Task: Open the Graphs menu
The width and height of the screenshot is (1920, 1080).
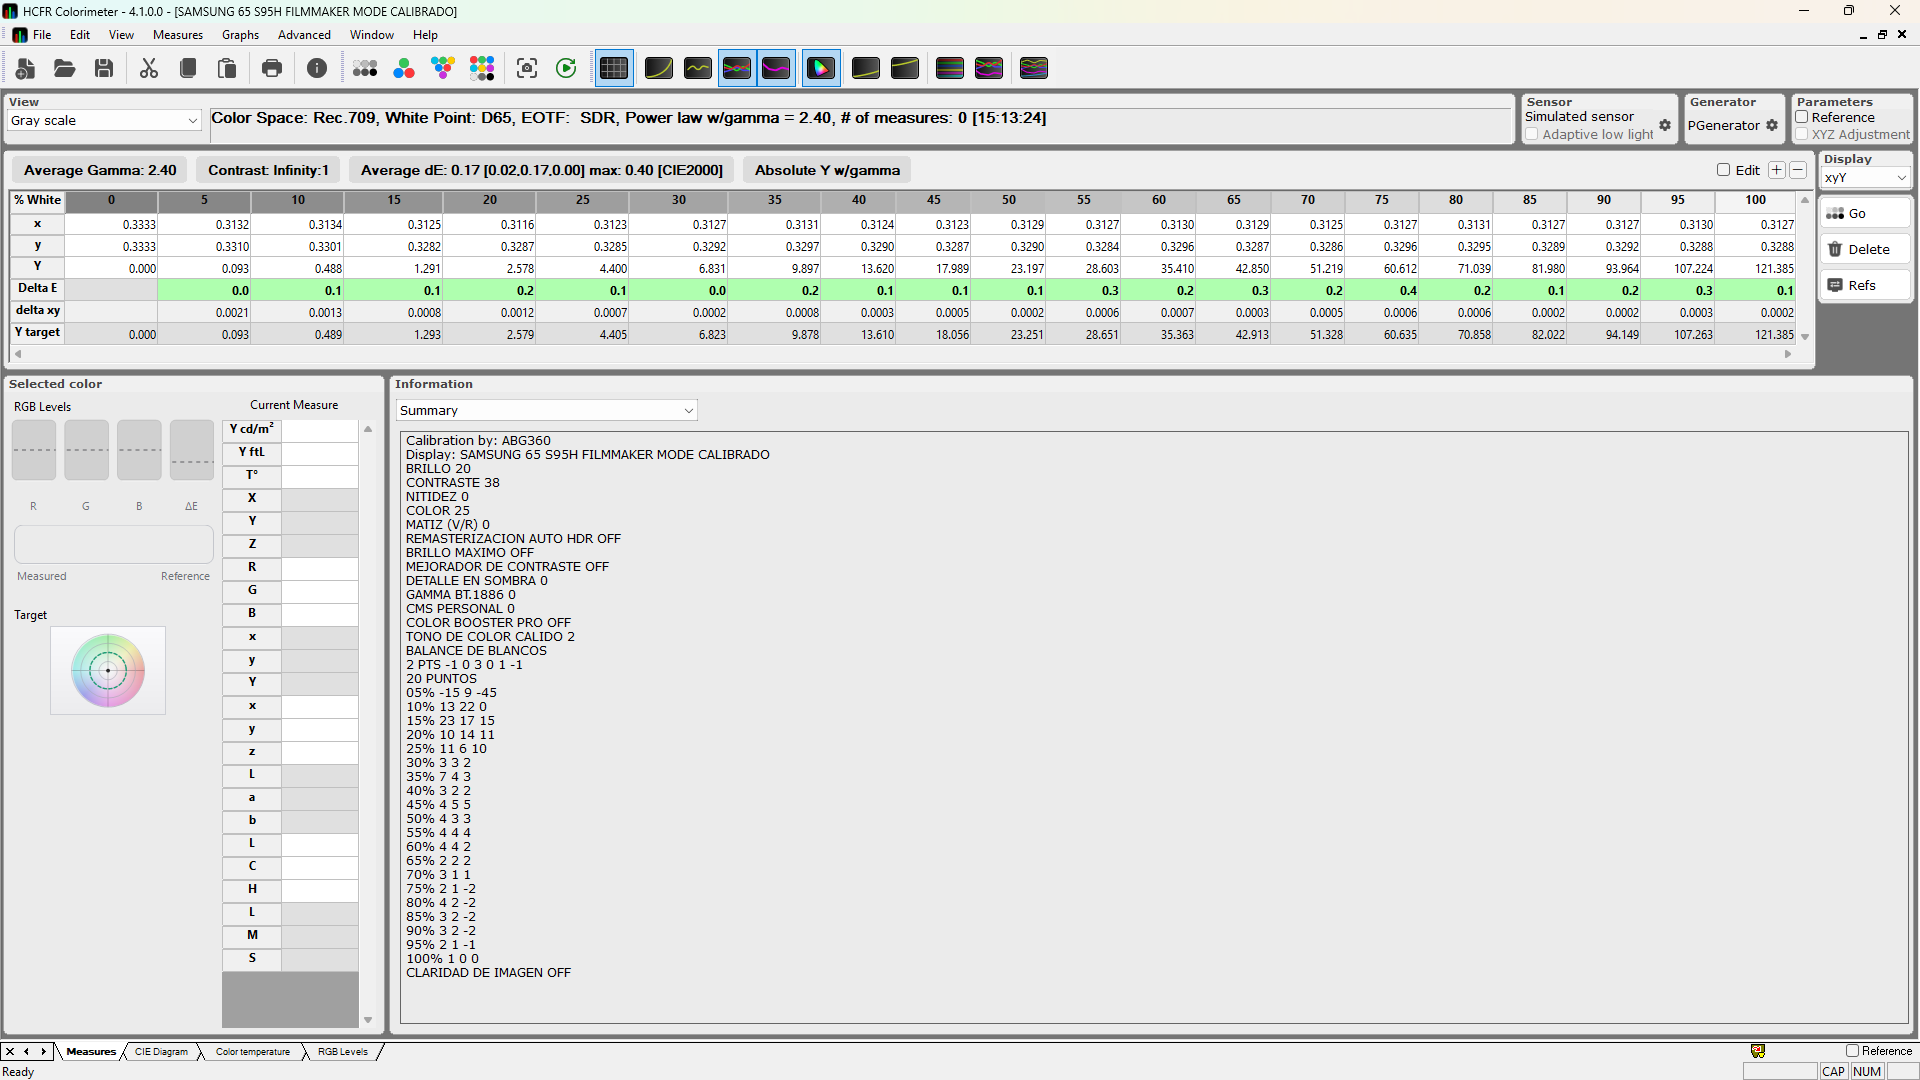Action: tap(240, 34)
